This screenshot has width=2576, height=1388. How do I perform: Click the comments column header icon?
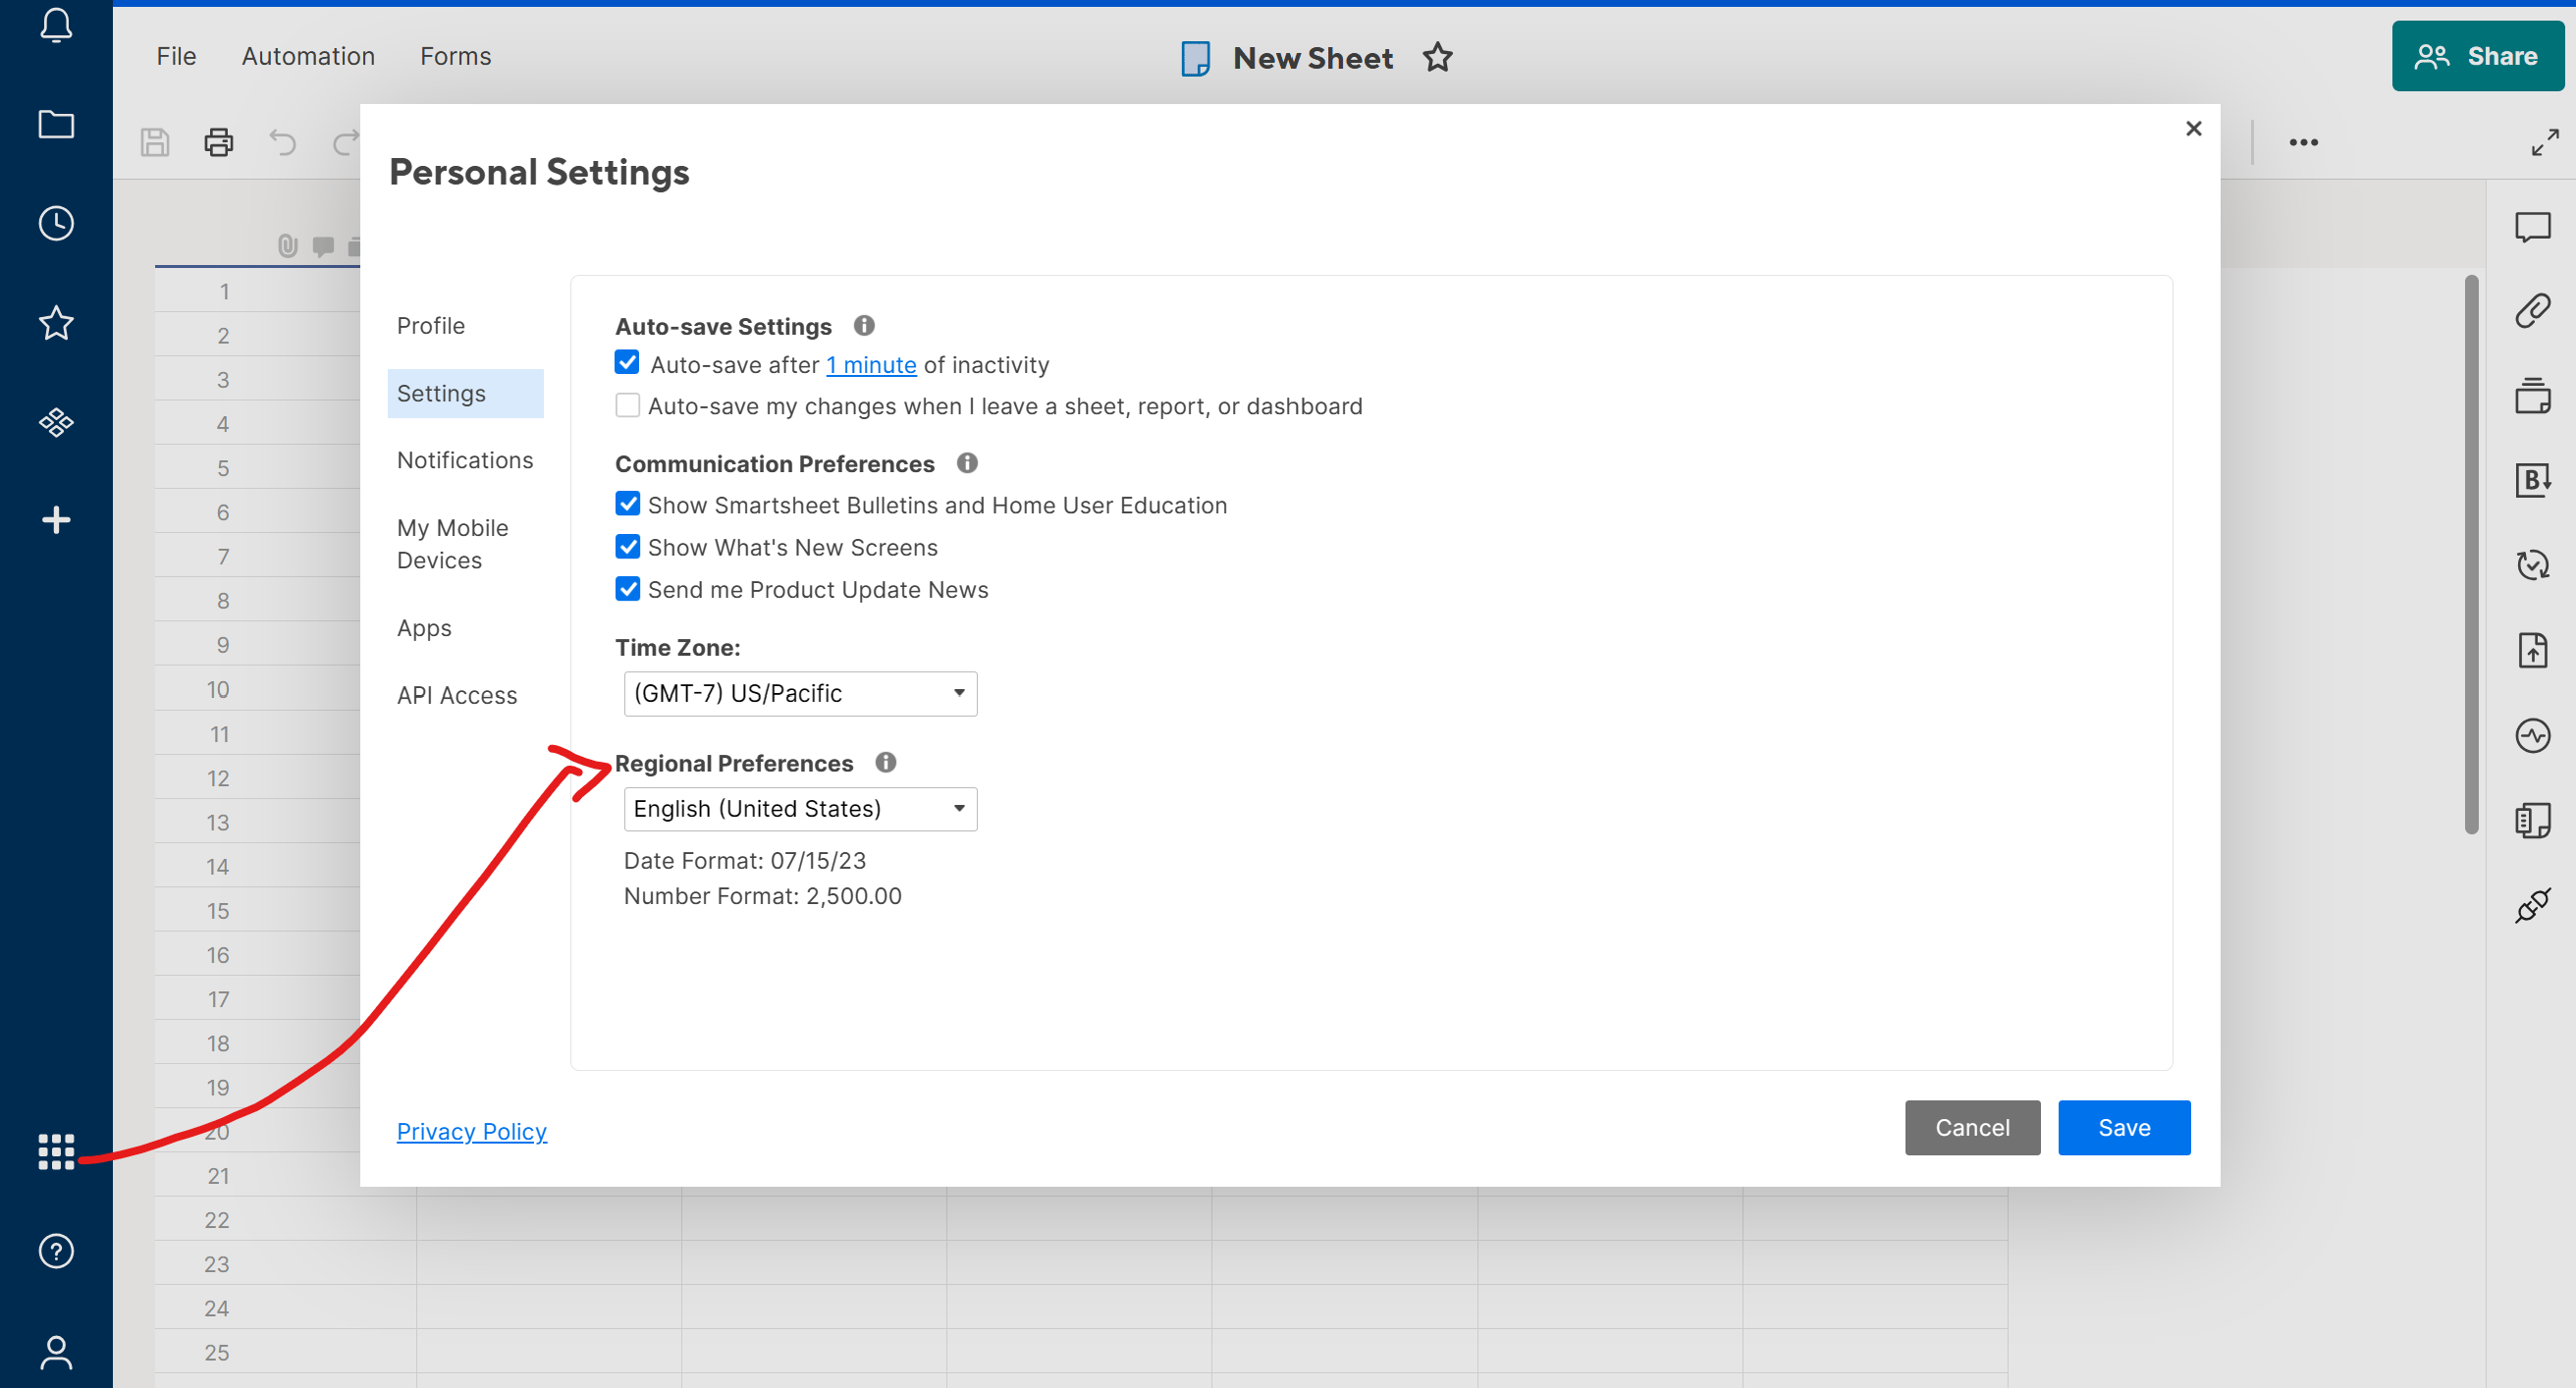click(322, 246)
